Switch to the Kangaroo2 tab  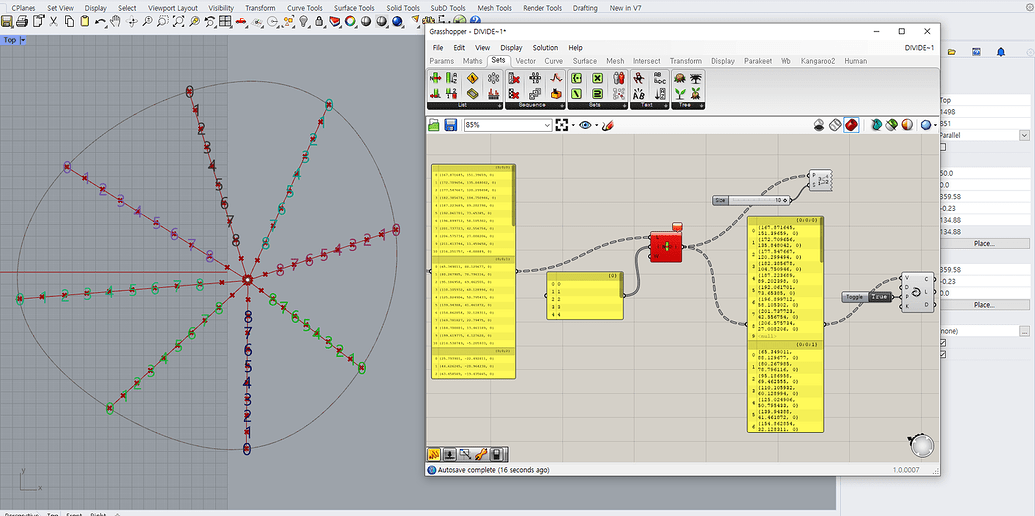(817, 61)
